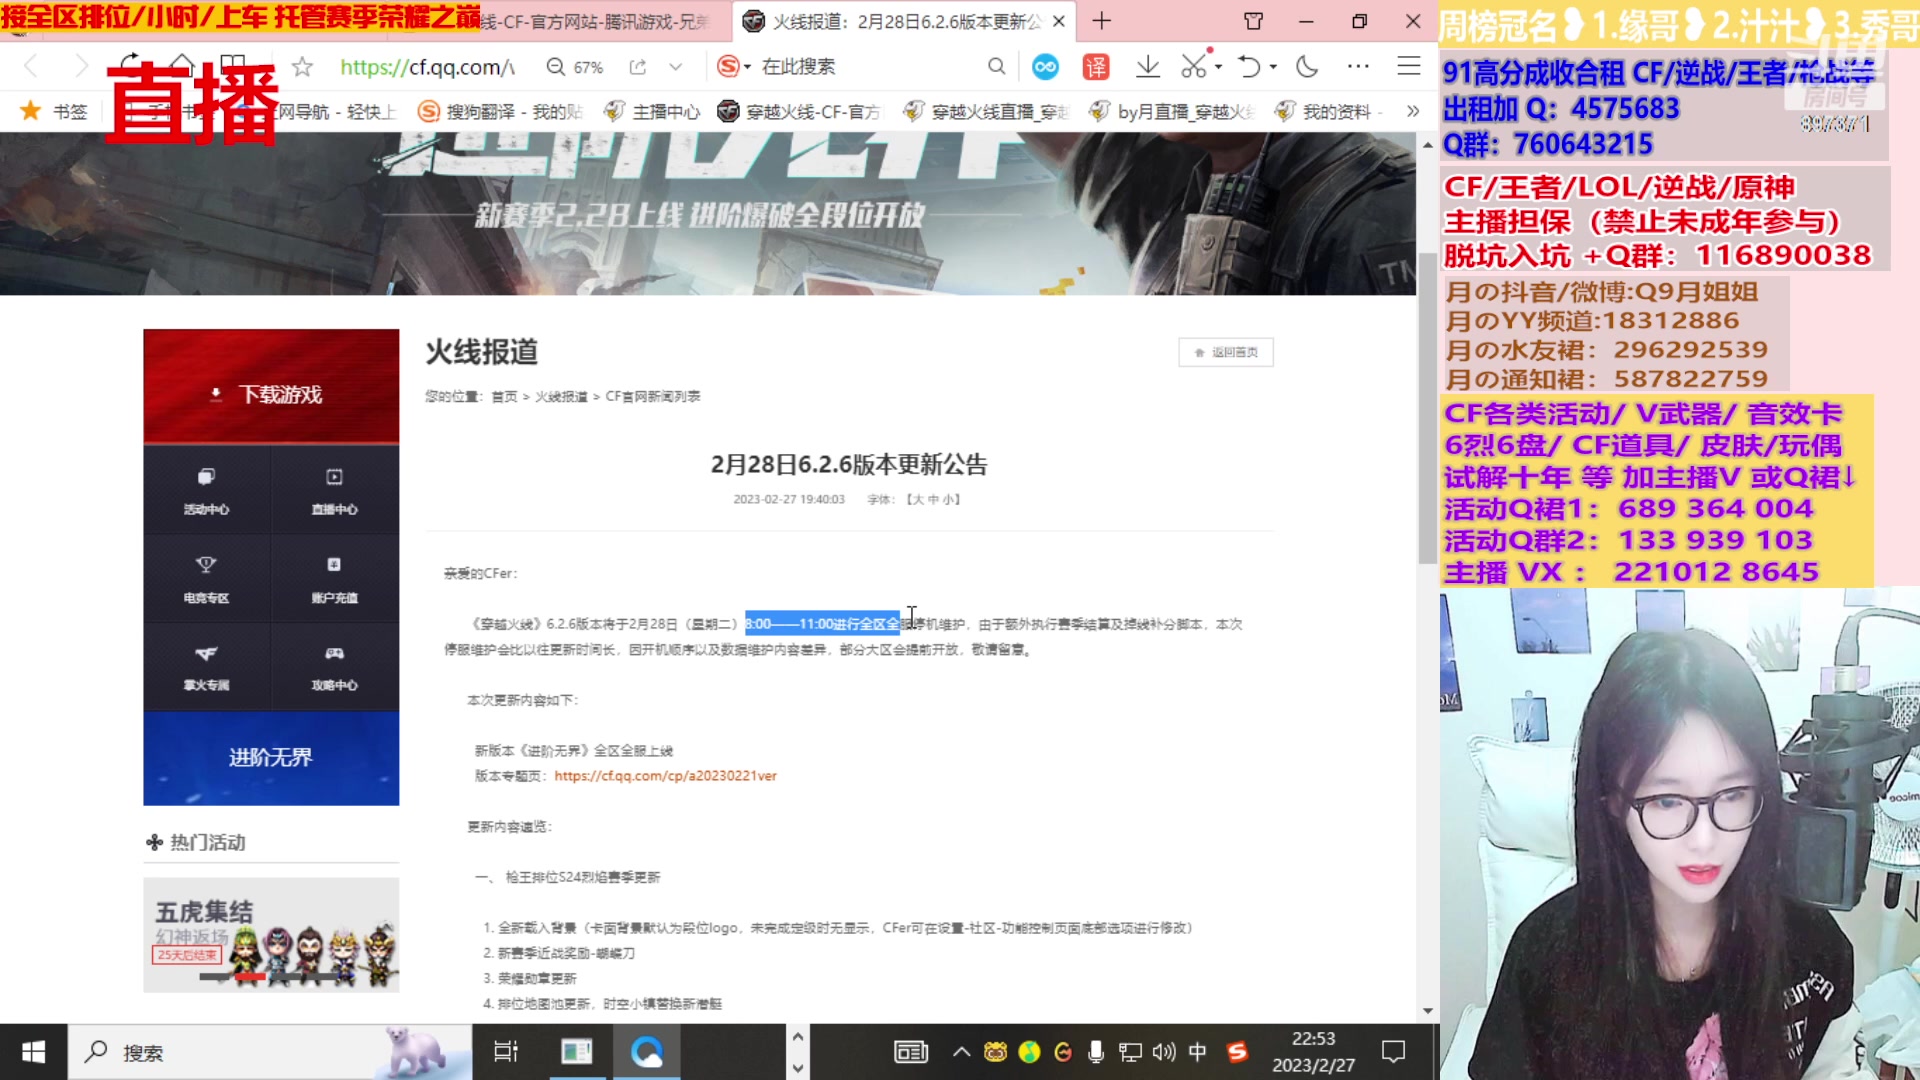Click the volume speaker tray icon
The image size is (1920, 1080).
pyautogui.click(x=1164, y=1052)
